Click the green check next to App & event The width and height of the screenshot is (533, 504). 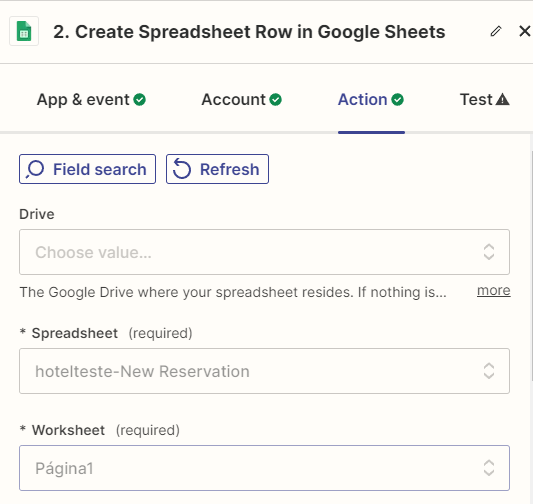click(139, 100)
